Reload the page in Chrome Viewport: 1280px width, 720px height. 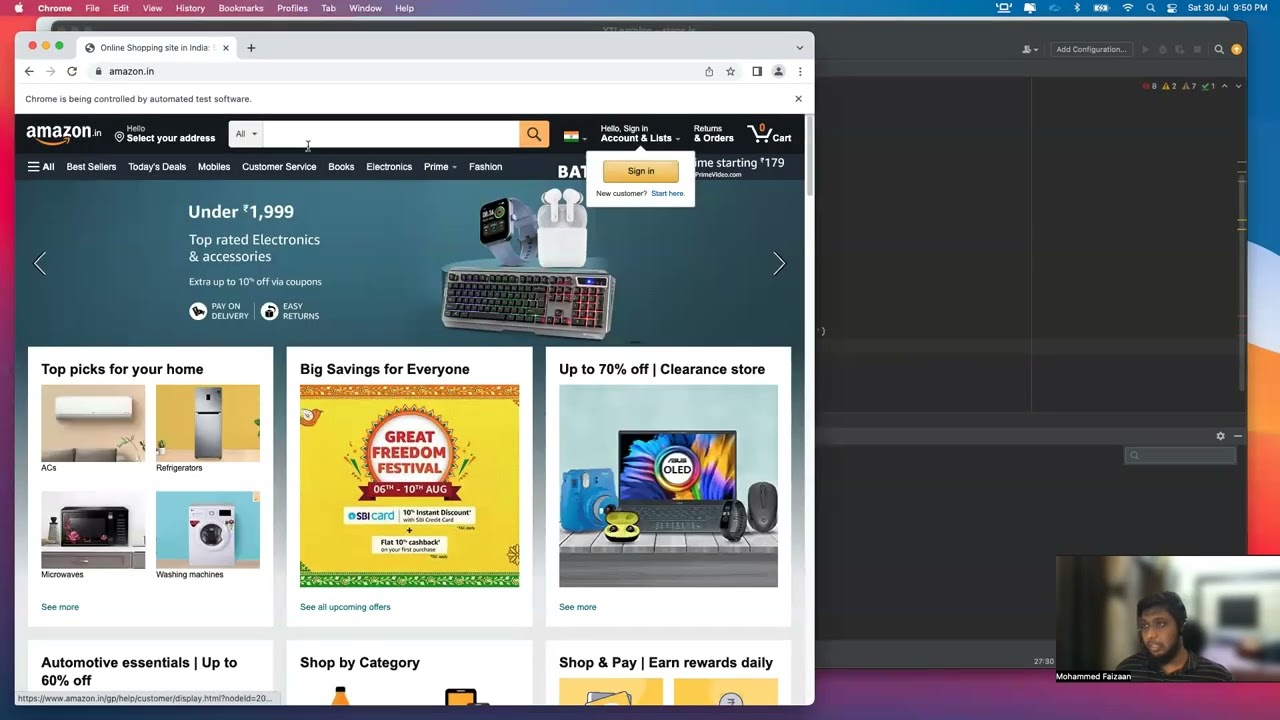click(72, 71)
